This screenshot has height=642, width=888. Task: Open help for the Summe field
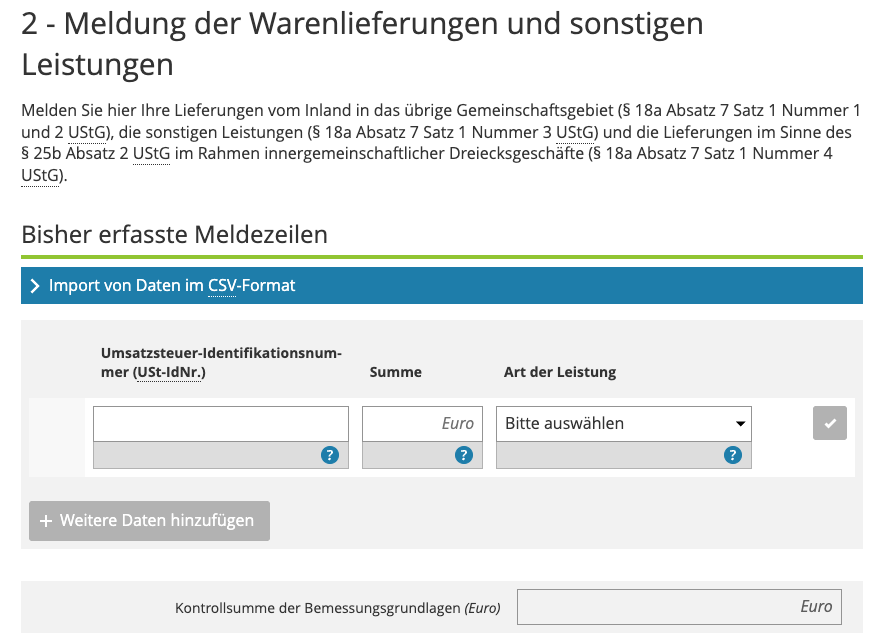(x=464, y=455)
